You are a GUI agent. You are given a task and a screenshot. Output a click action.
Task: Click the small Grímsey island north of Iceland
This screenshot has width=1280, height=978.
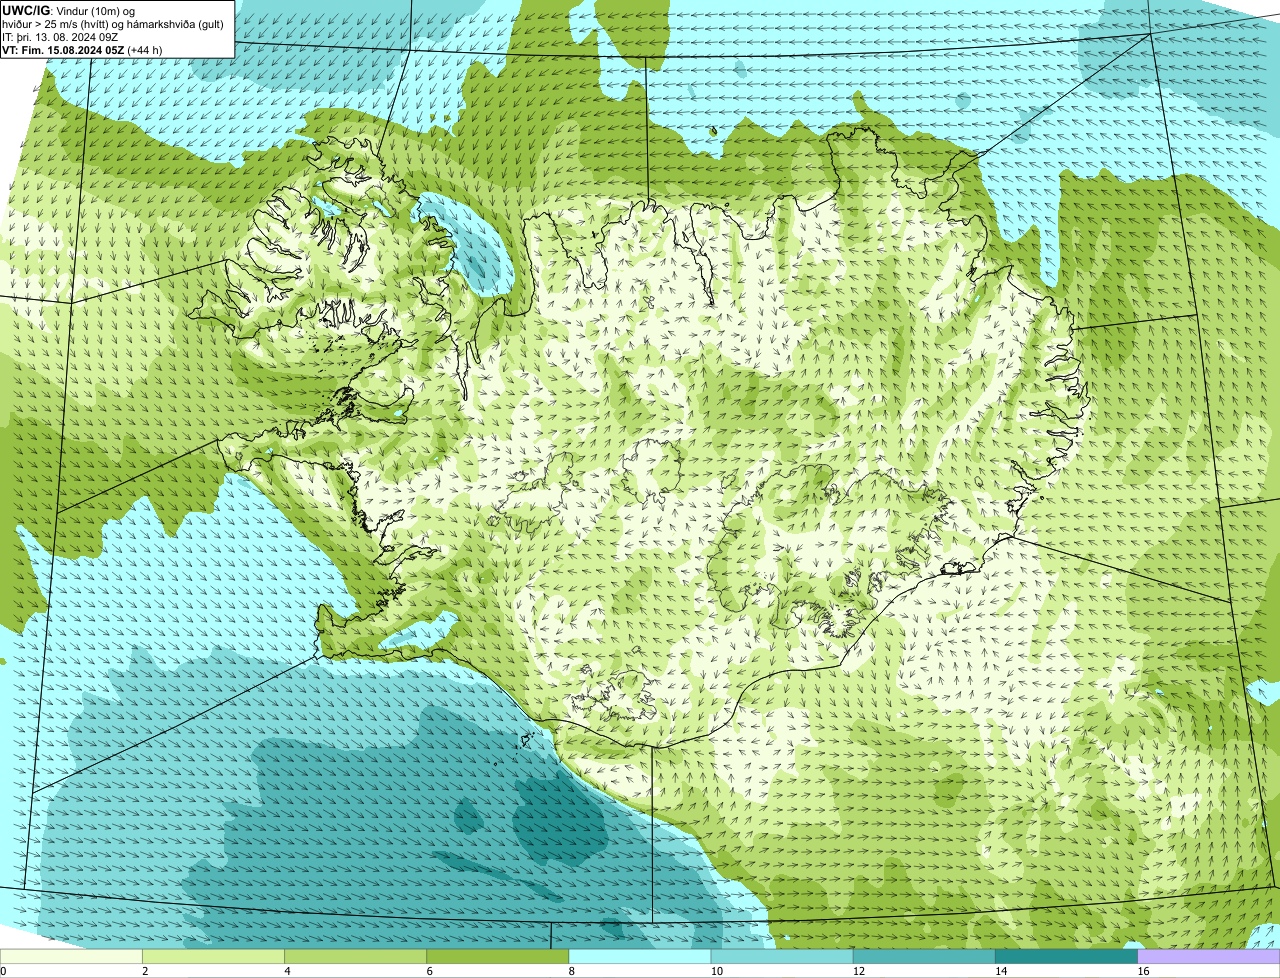pos(713,130)
